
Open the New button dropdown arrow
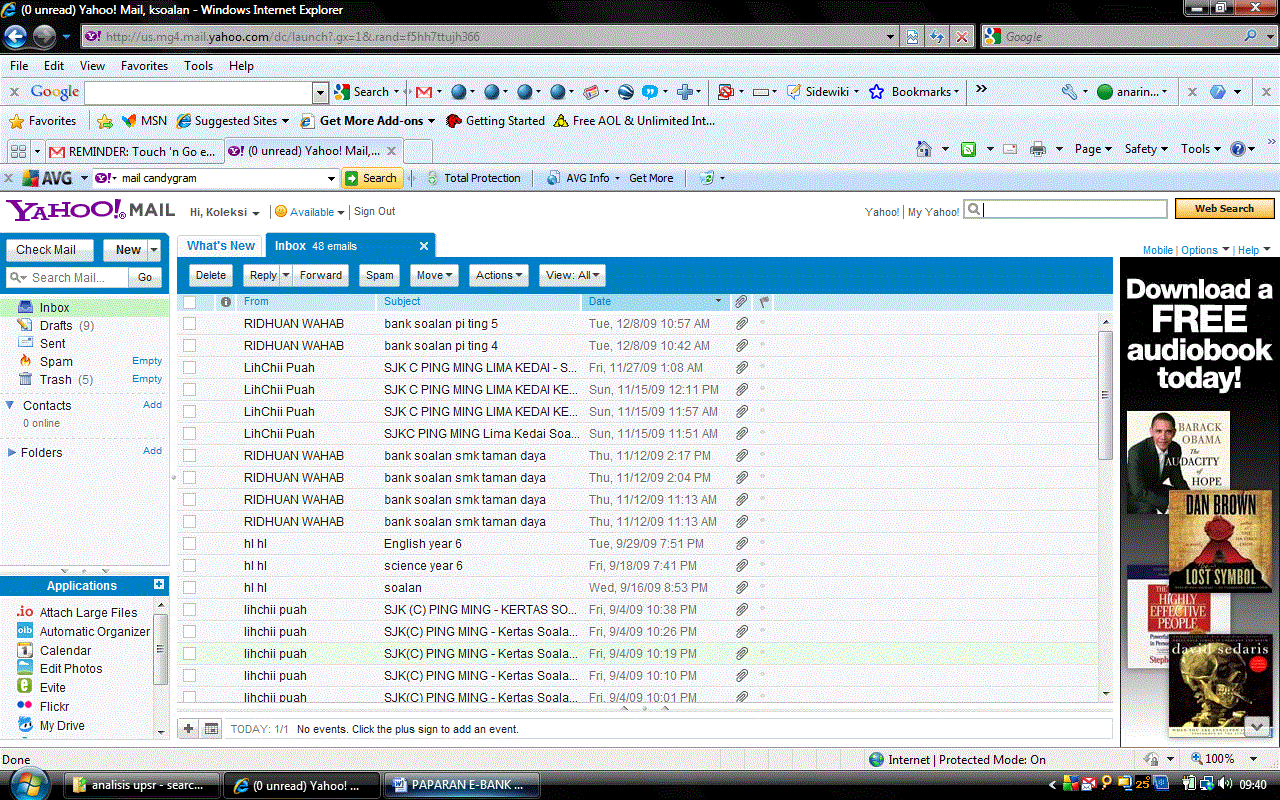tap(154, 250)
